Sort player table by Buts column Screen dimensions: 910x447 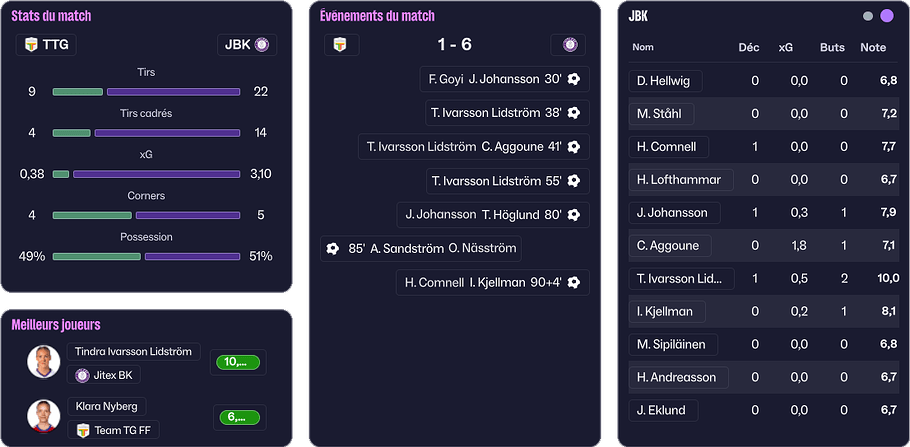(832, 47)
